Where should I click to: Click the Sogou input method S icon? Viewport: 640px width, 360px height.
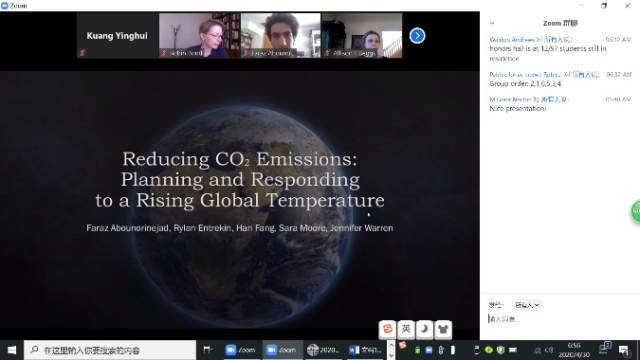click(387, 329)
